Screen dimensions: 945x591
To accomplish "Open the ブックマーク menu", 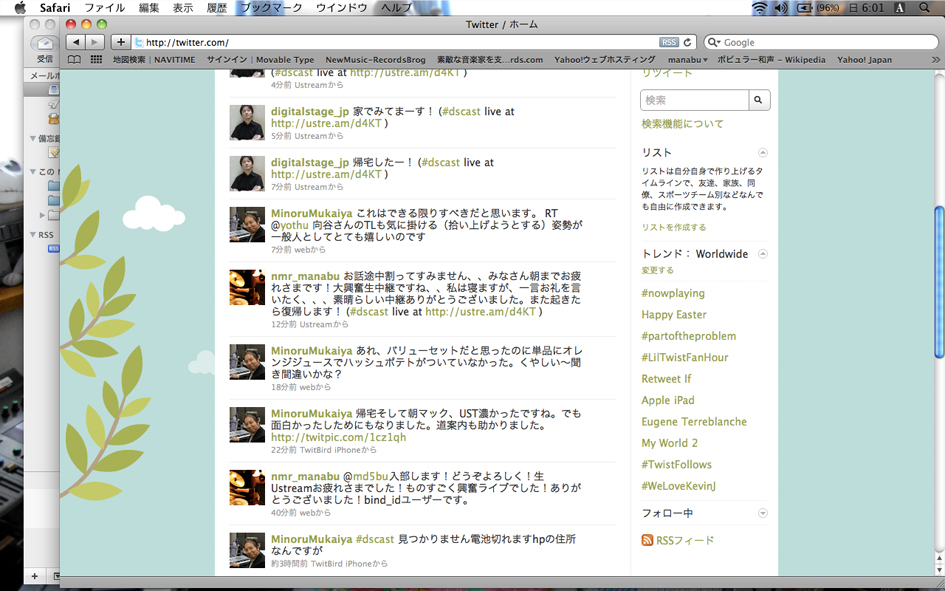I will point(271,8).
